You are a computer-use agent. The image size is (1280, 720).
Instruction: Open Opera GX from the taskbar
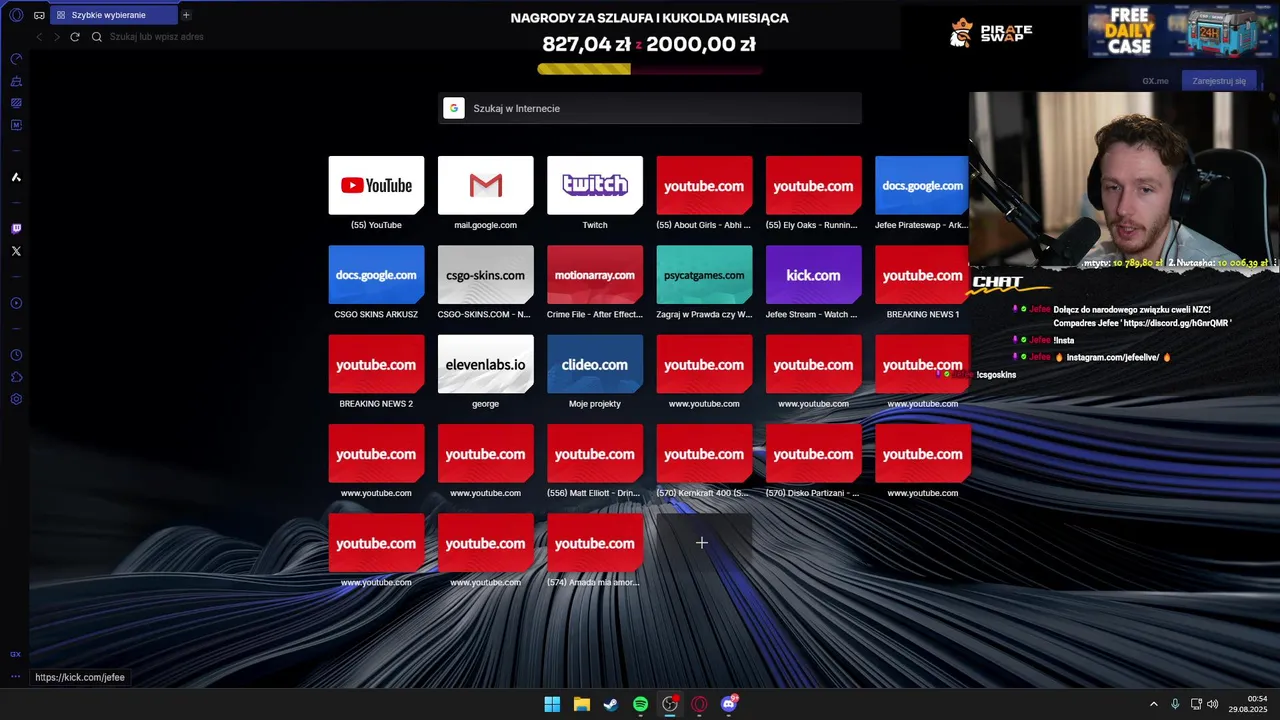click(x=699, y=704)
